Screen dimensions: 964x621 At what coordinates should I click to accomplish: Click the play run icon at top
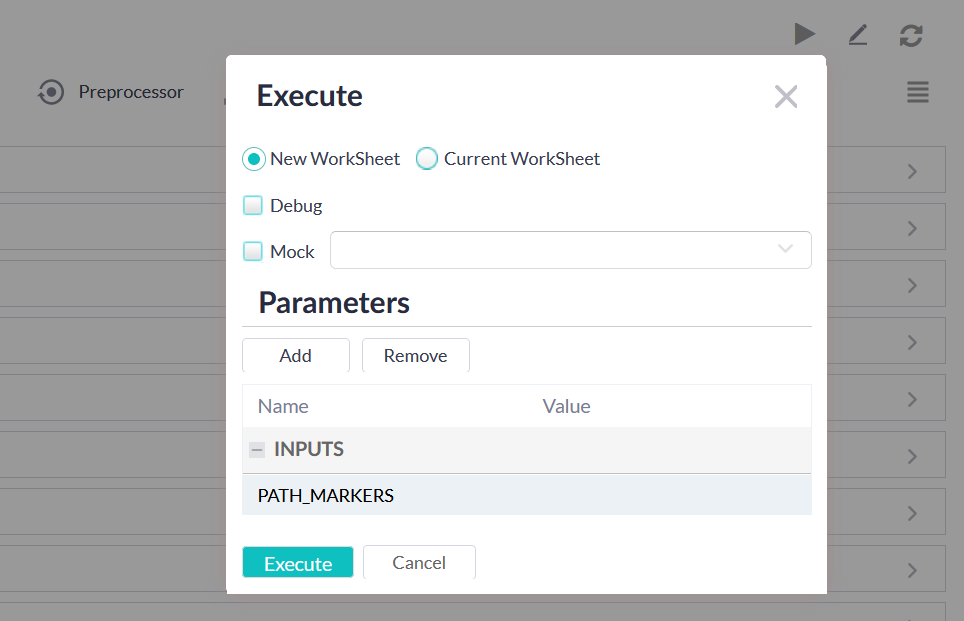point(805,35)
